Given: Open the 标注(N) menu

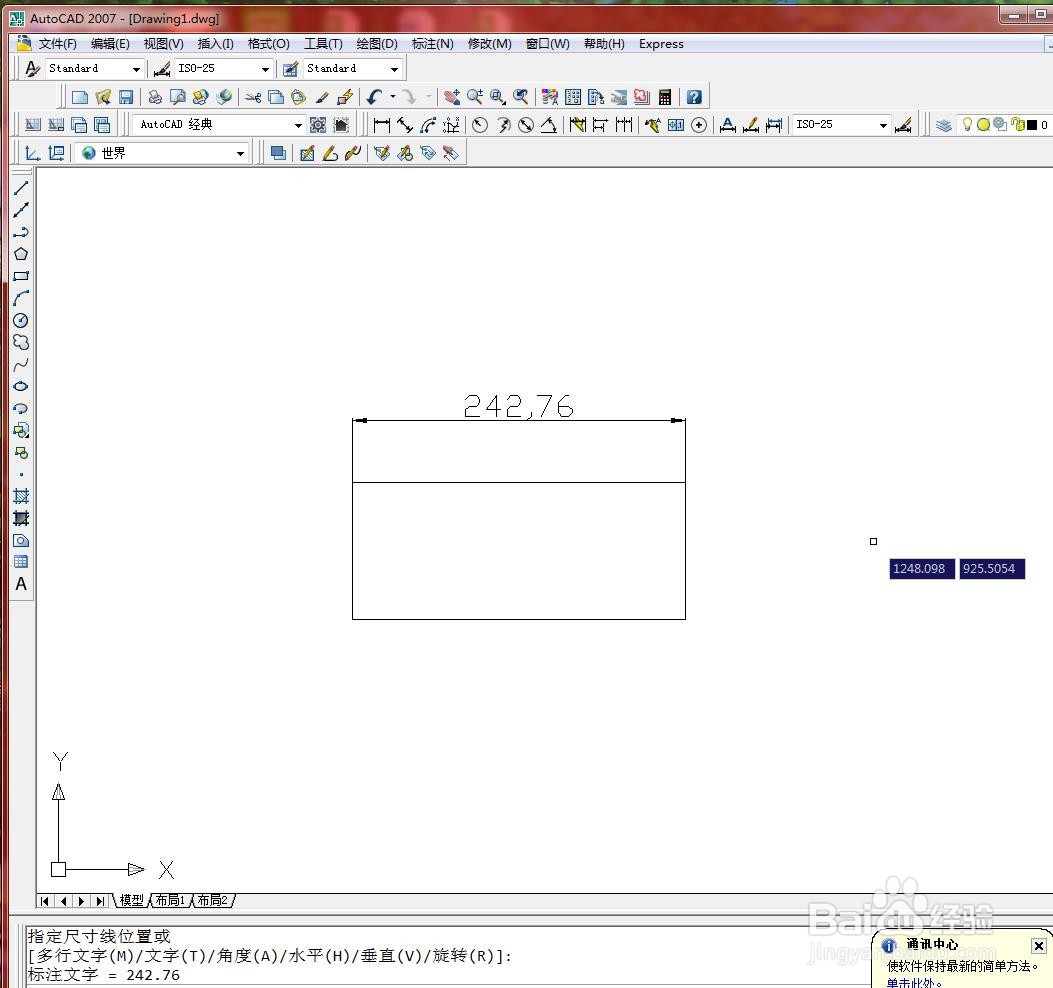Looking at the screenshot, I should click(432, 44).
